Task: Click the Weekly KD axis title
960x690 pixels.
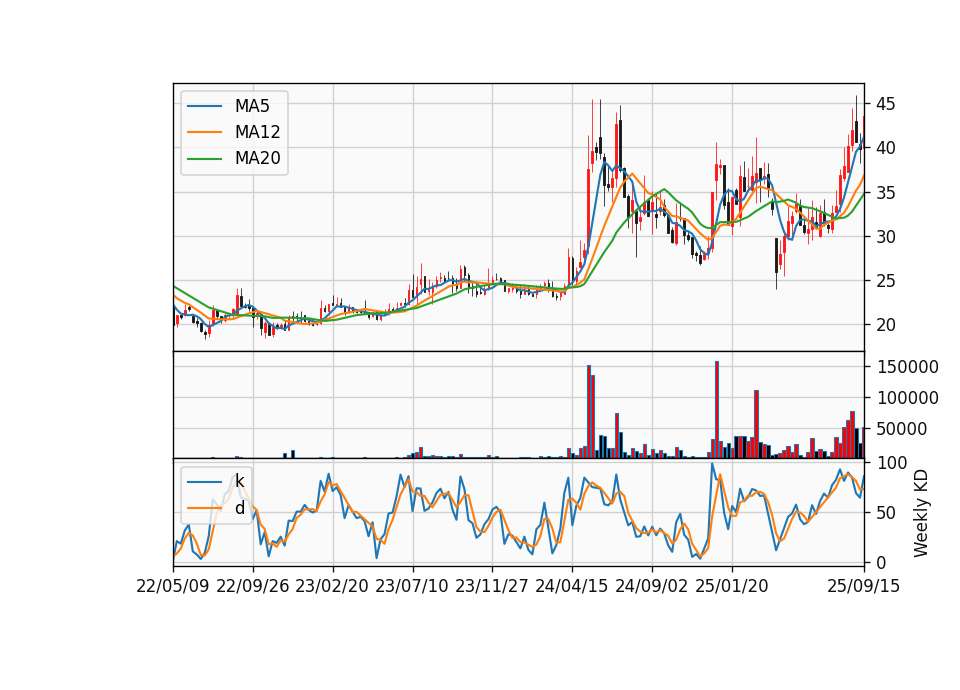Action: (x=921, y=513)
